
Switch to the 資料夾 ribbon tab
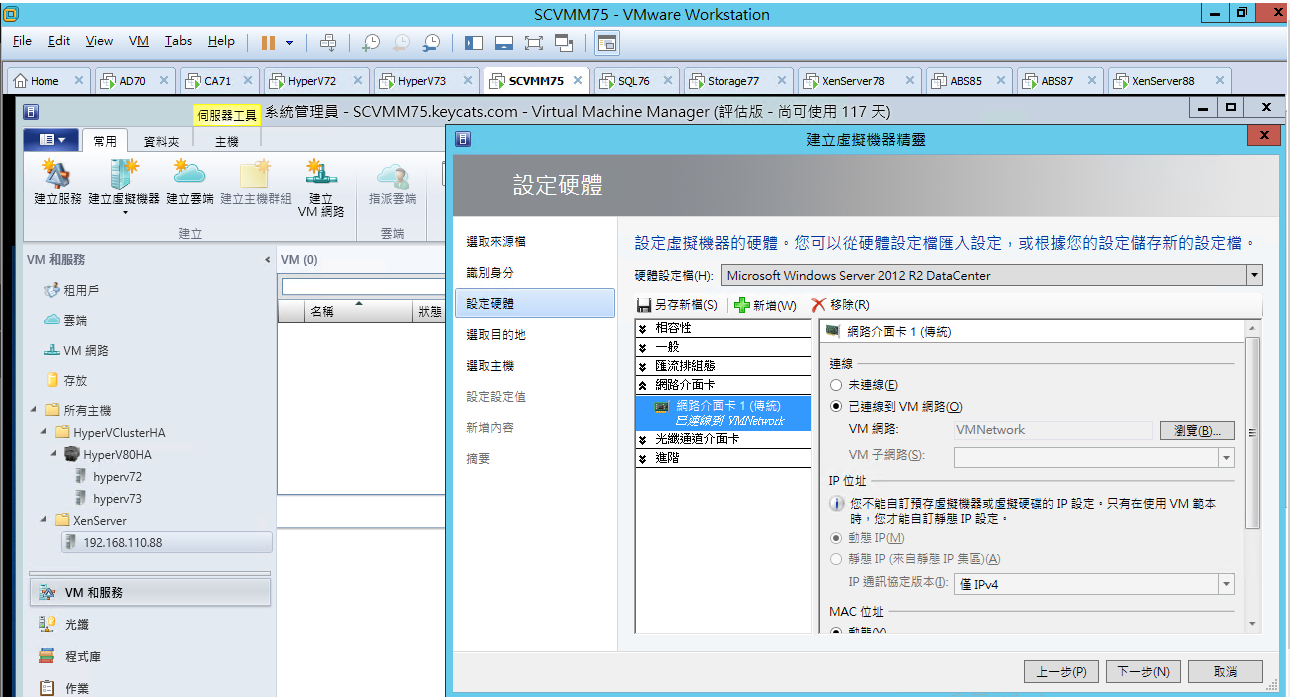(162, 142)
